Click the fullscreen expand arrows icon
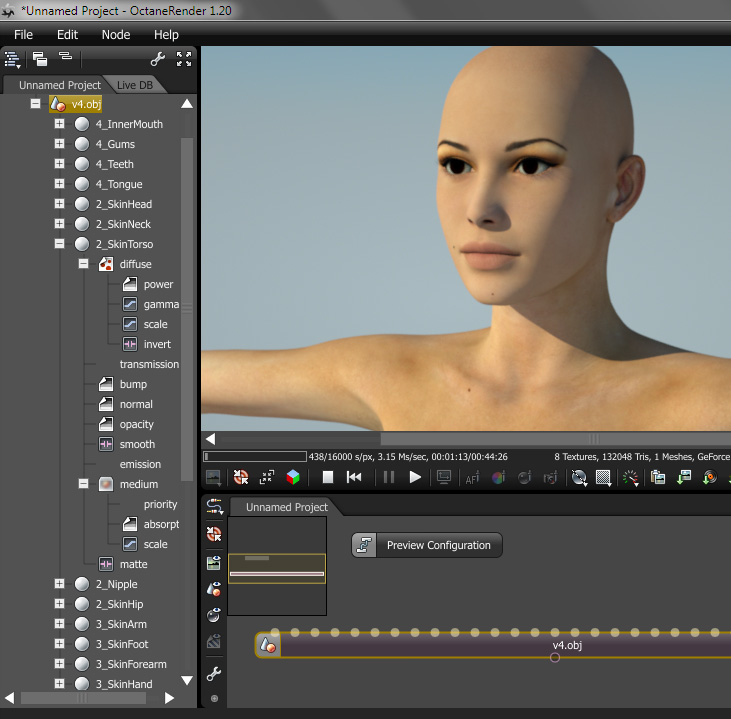 184,60
